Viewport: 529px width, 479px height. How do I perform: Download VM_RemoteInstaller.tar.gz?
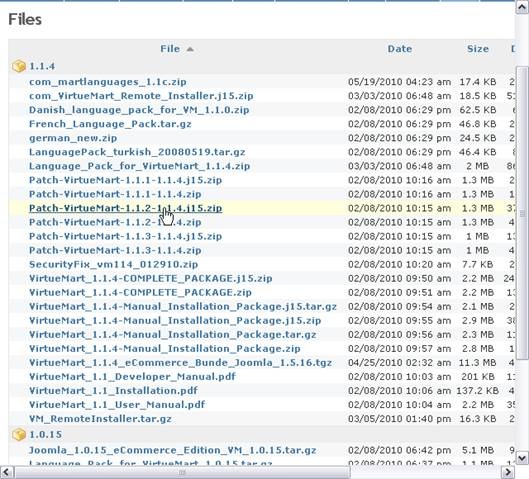point(100,419)
